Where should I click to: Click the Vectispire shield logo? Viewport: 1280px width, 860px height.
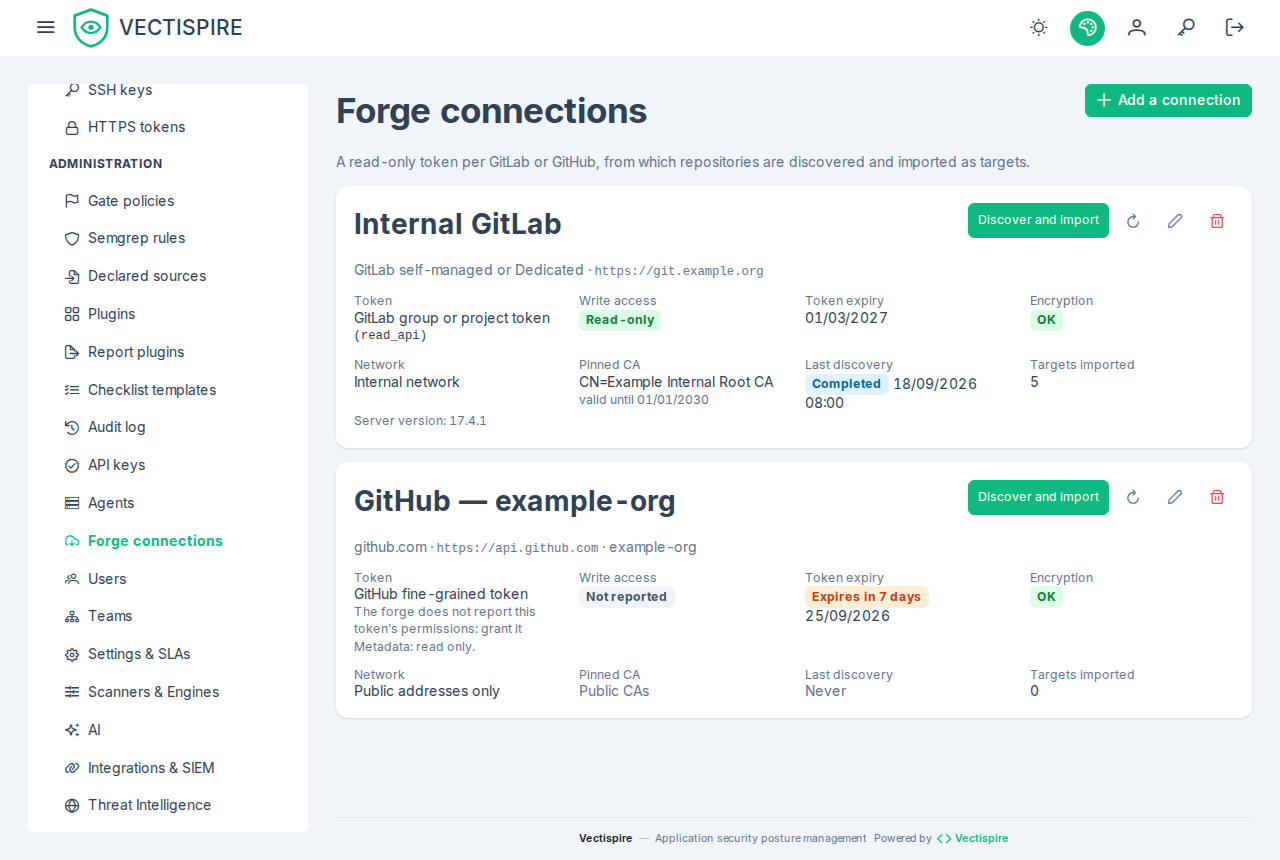(x=91, y=28)
